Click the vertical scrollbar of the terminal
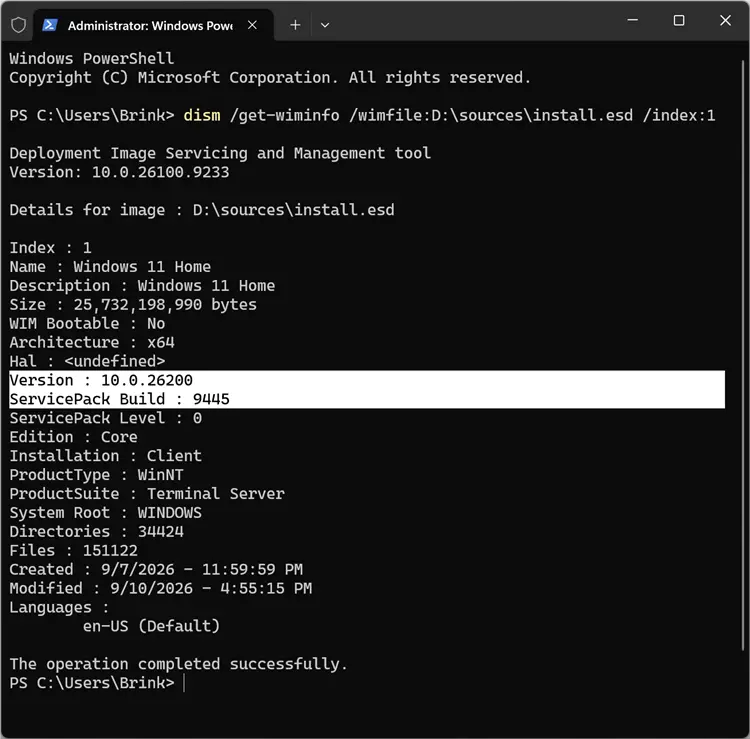Screen dimensions: 750x739 coord(742,354)
